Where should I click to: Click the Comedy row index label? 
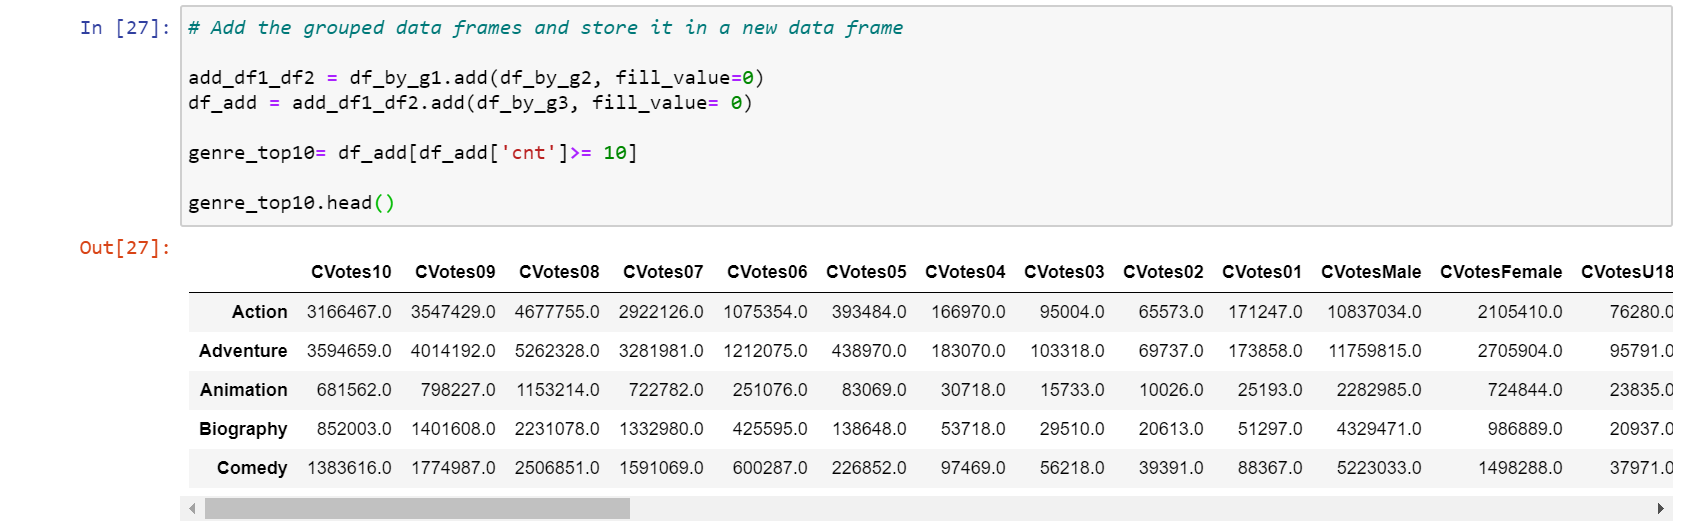pos(252,468)
